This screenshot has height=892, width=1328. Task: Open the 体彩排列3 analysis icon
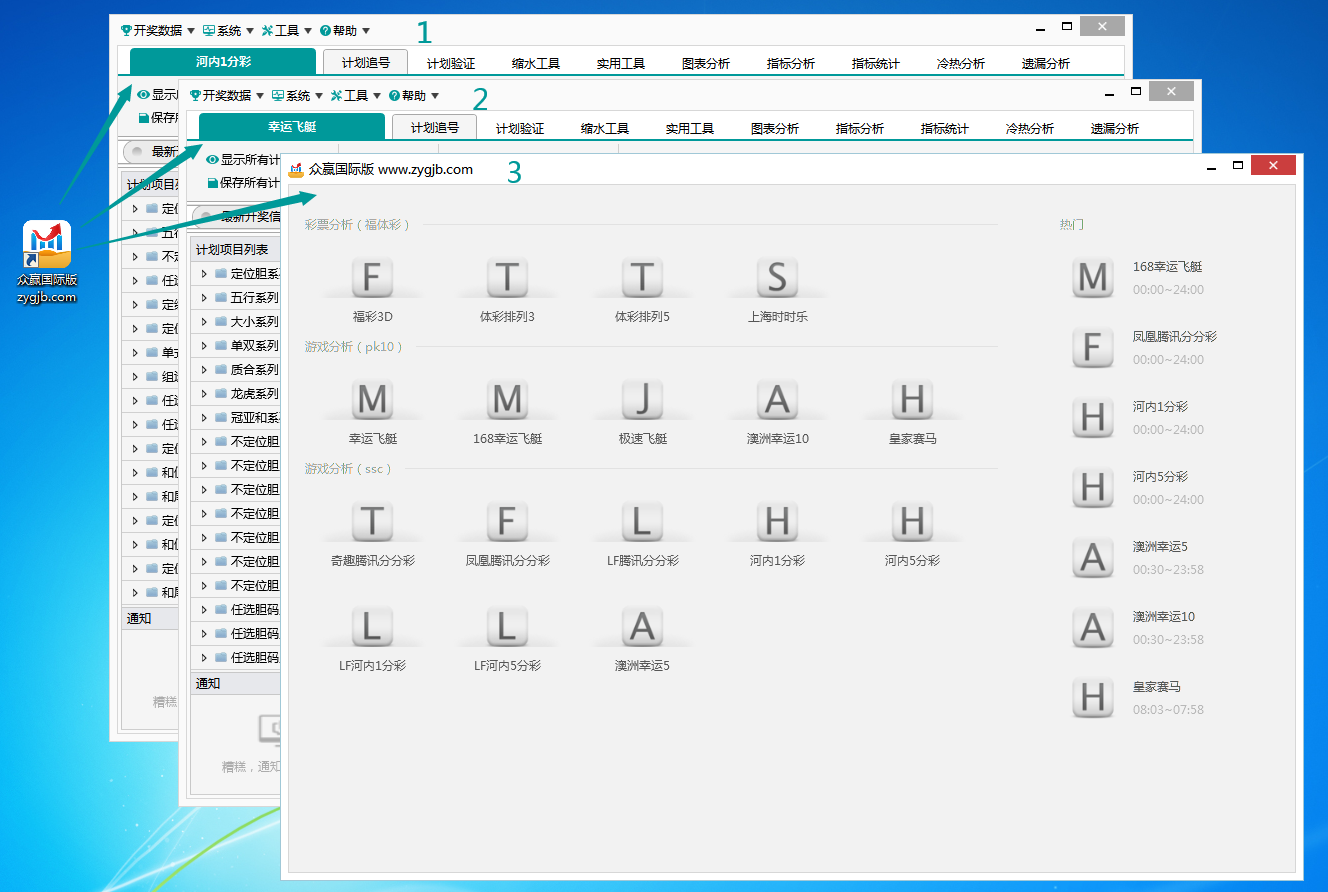point(507,278)
